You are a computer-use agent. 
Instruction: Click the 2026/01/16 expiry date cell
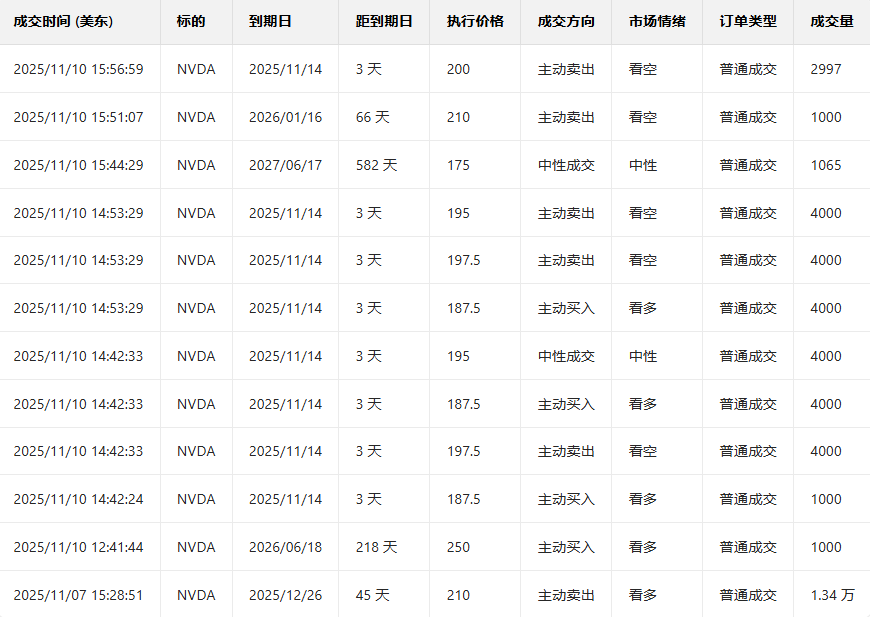[x=285, y=117]
